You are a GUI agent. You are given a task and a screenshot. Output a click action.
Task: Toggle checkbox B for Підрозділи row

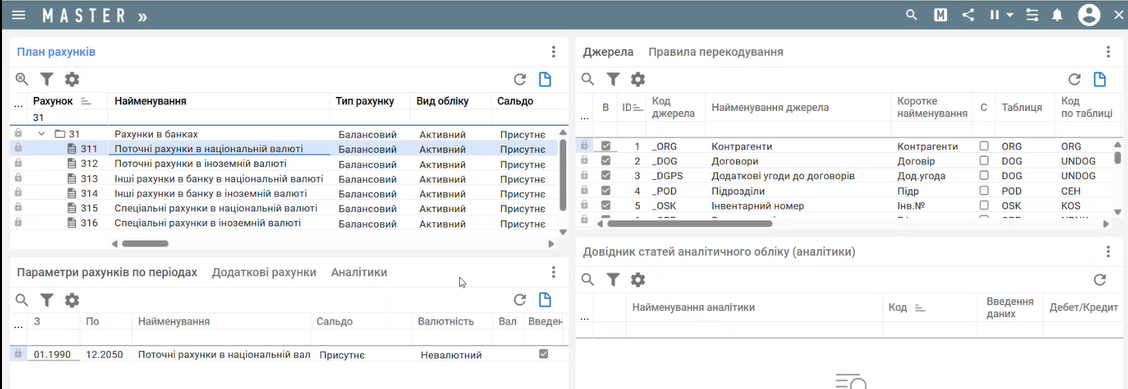[x=606, y=191]
